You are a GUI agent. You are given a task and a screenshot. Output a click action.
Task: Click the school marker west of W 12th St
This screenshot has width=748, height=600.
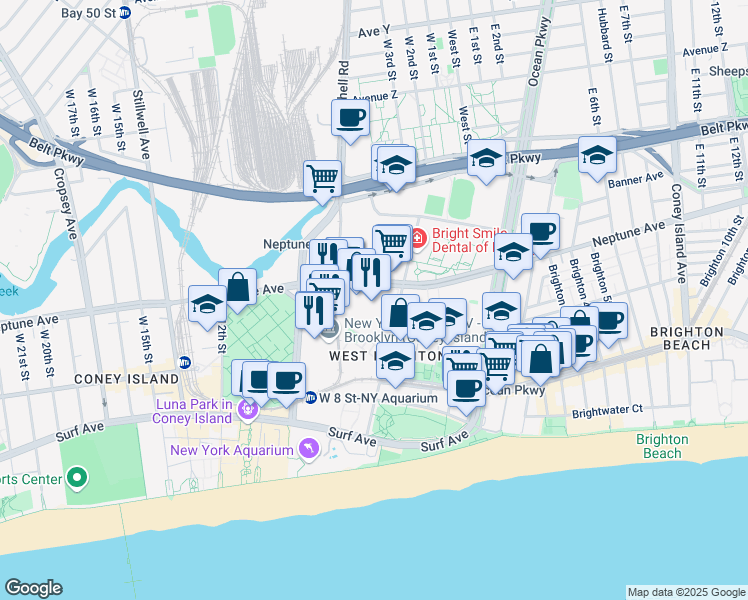tap(208, 307)
